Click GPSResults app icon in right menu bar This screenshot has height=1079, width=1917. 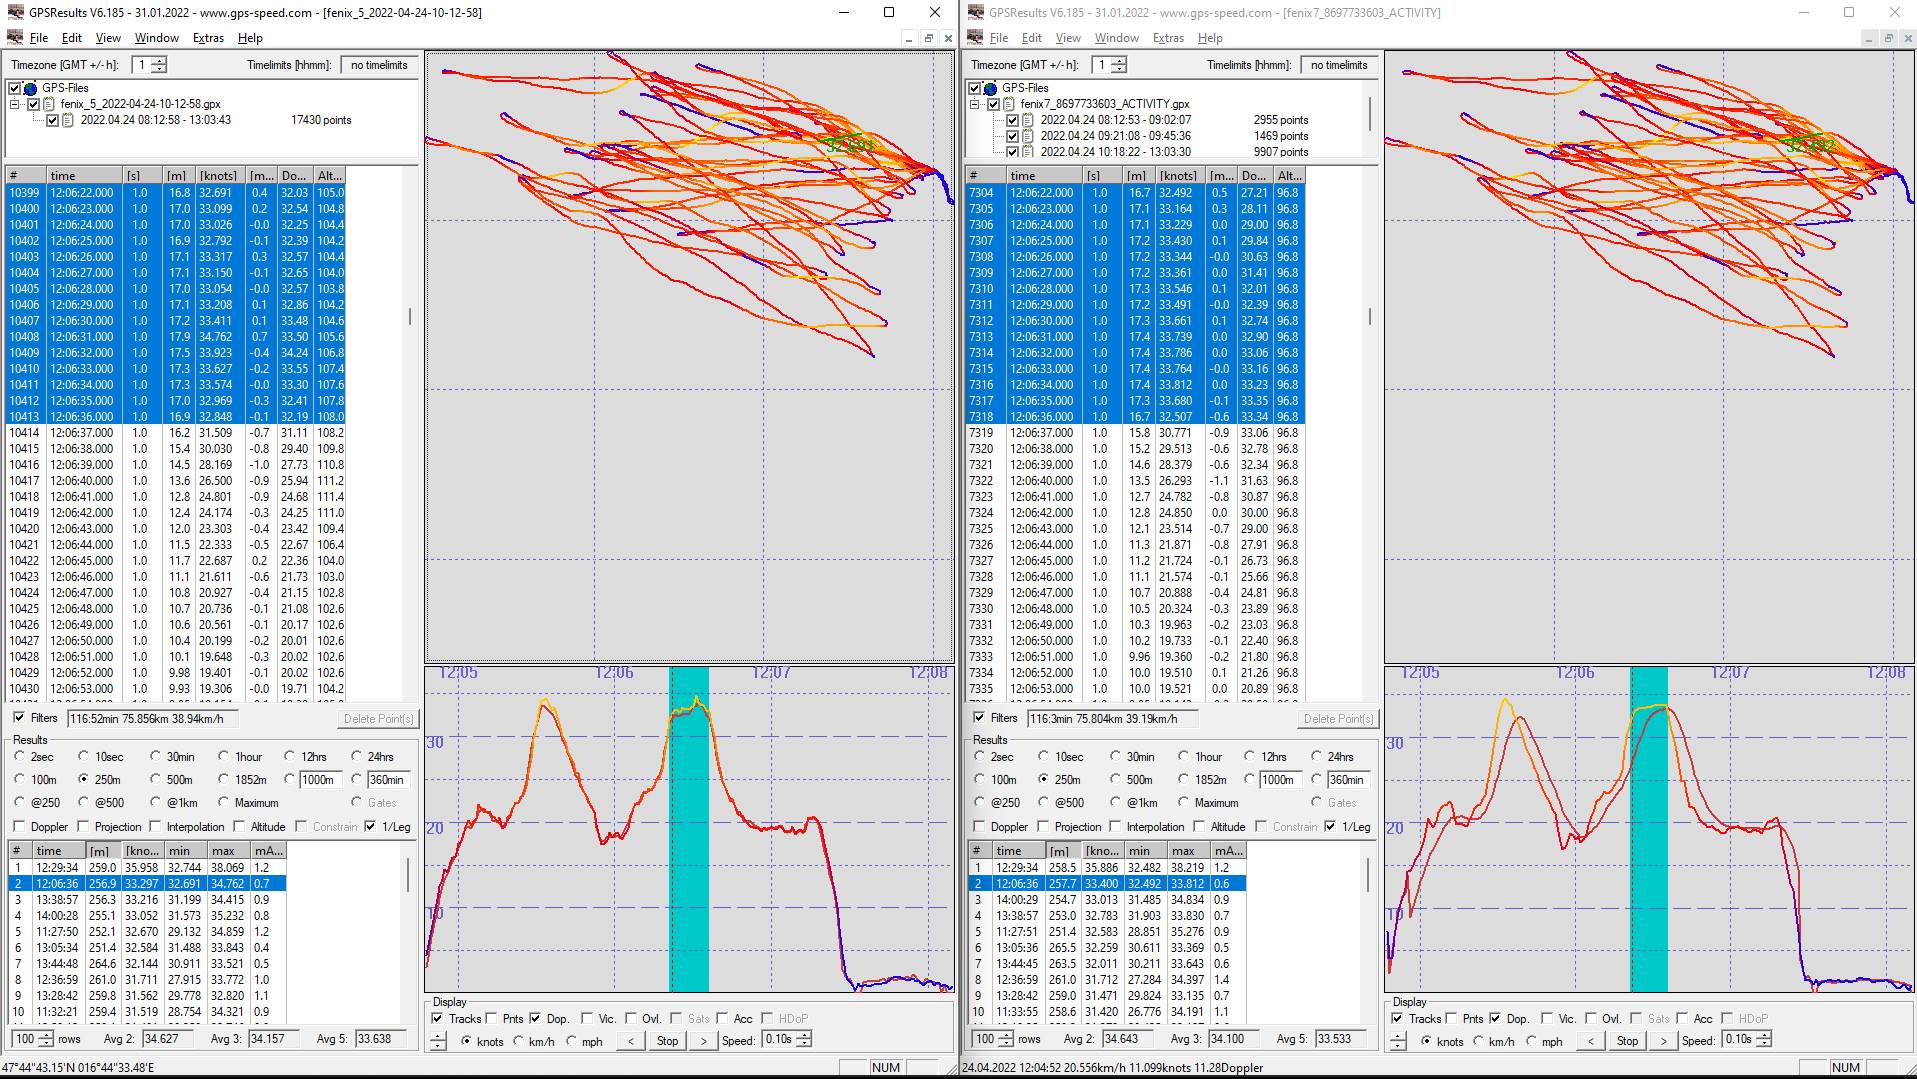click(975, 38)
